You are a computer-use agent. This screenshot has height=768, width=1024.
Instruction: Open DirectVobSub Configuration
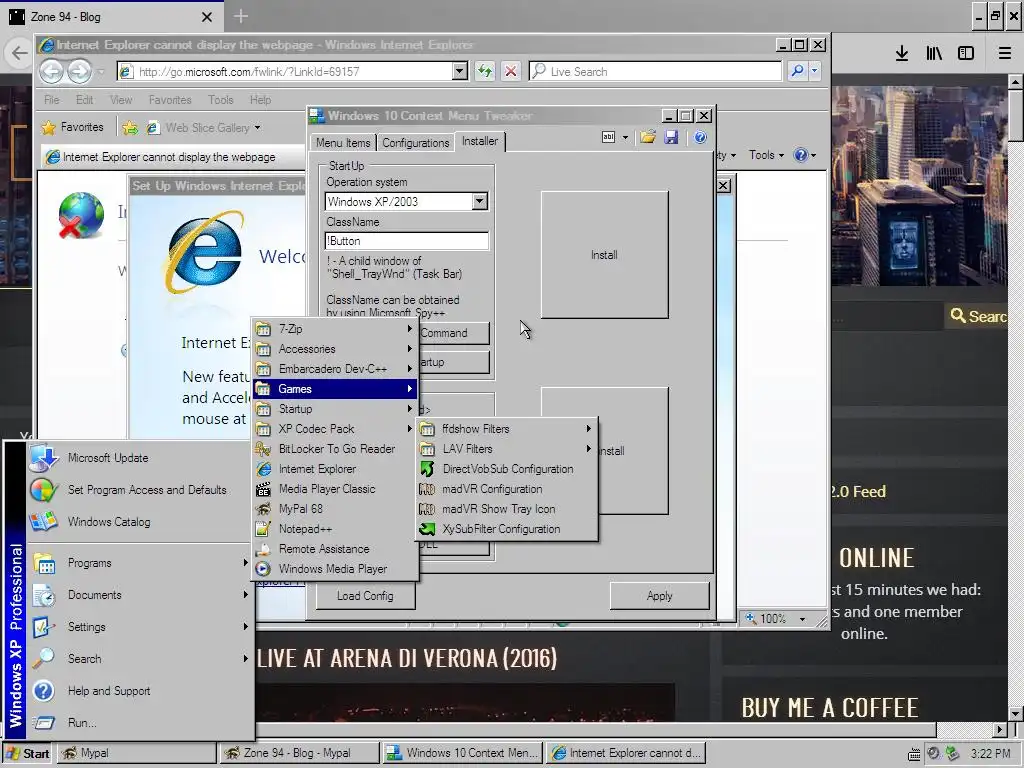click(507, 469)
